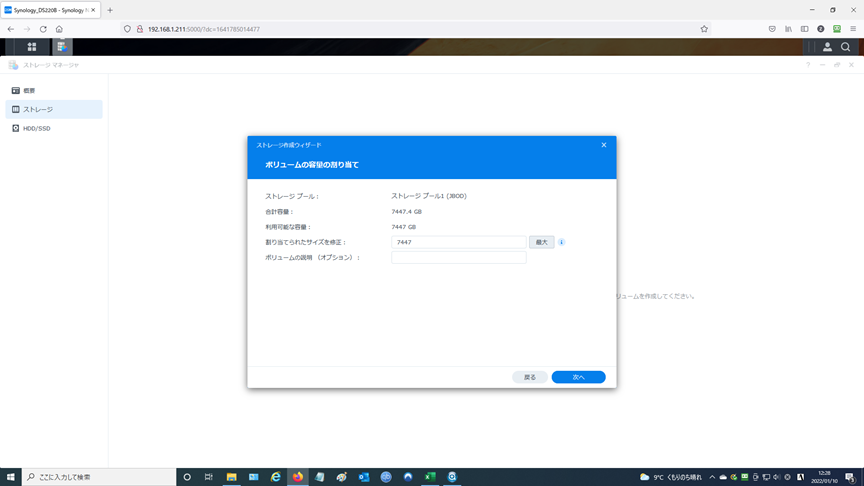Open Internet Explorer from the taskbar
Viewport: 864px width, 486px height.
click(276, 477)
